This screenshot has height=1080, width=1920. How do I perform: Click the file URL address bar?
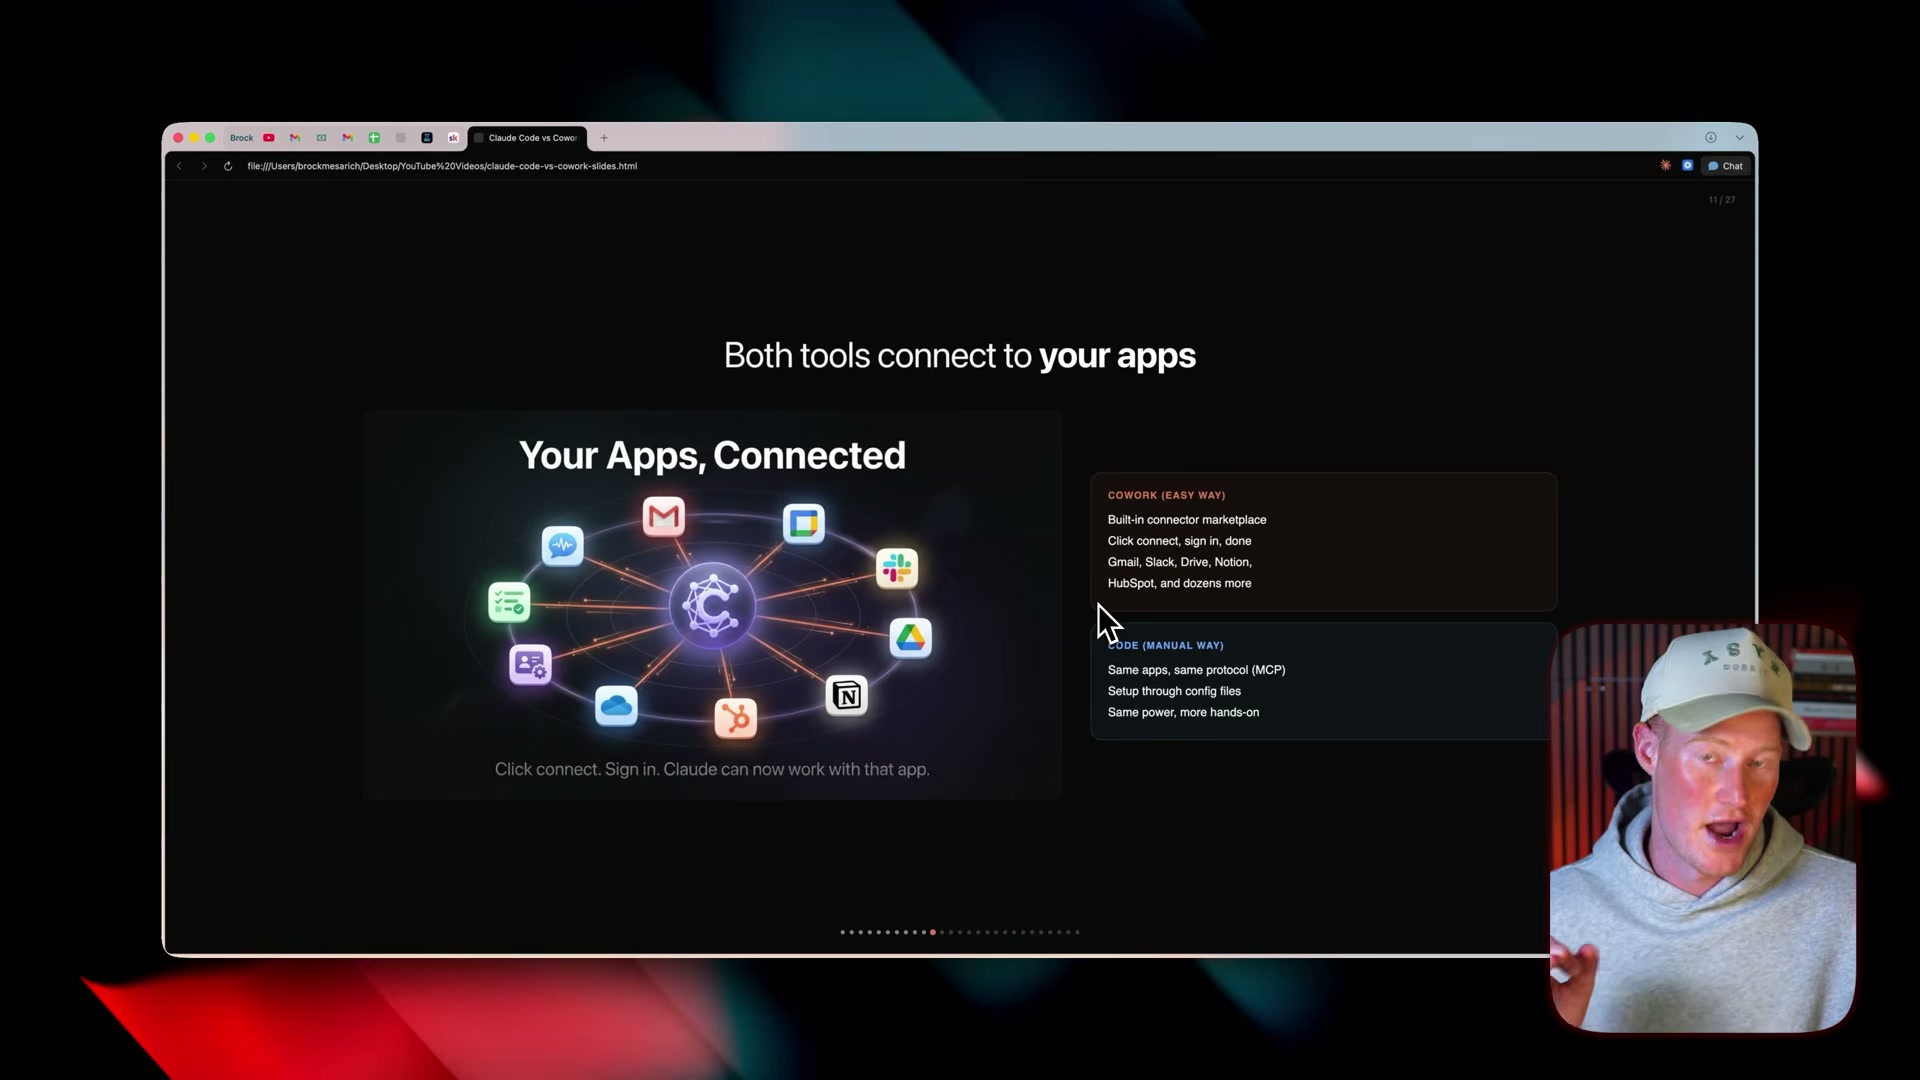[442, 166]
